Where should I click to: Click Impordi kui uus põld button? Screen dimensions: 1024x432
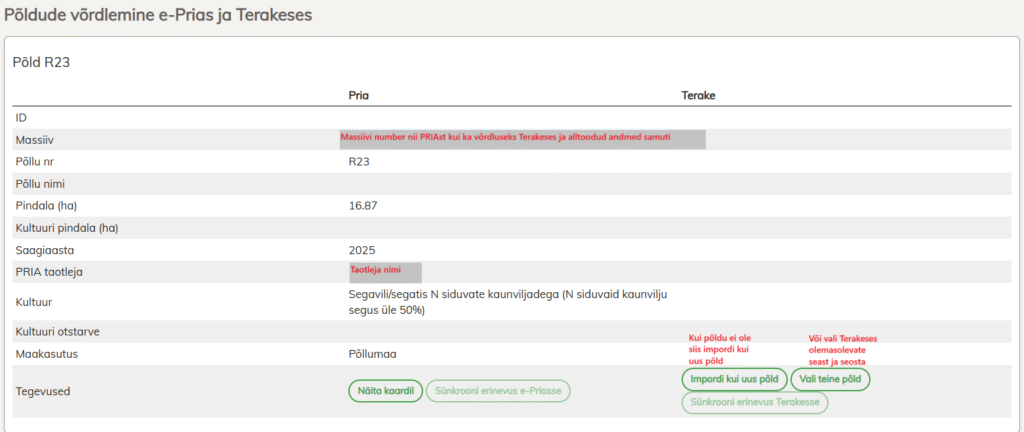[734, 380]
